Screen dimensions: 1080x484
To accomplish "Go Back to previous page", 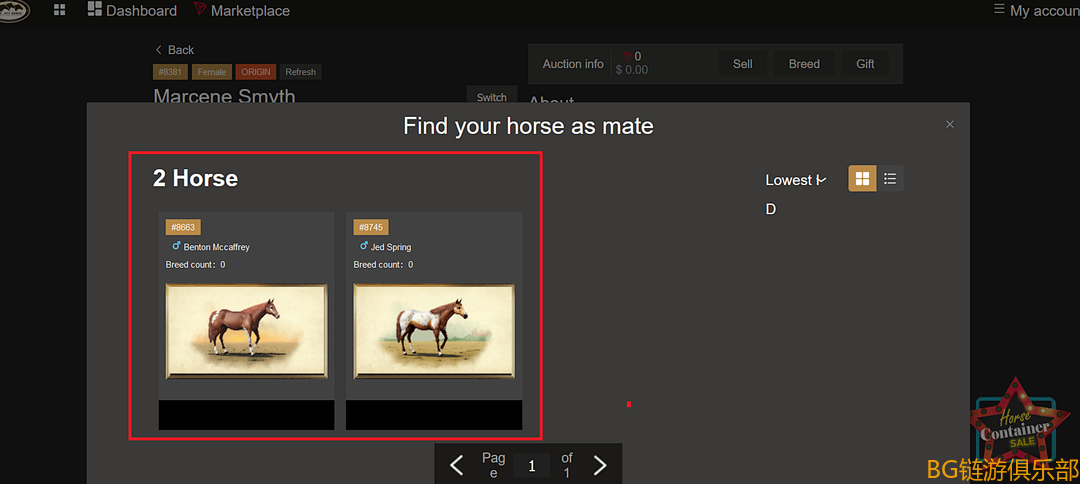I will (174, 50).
